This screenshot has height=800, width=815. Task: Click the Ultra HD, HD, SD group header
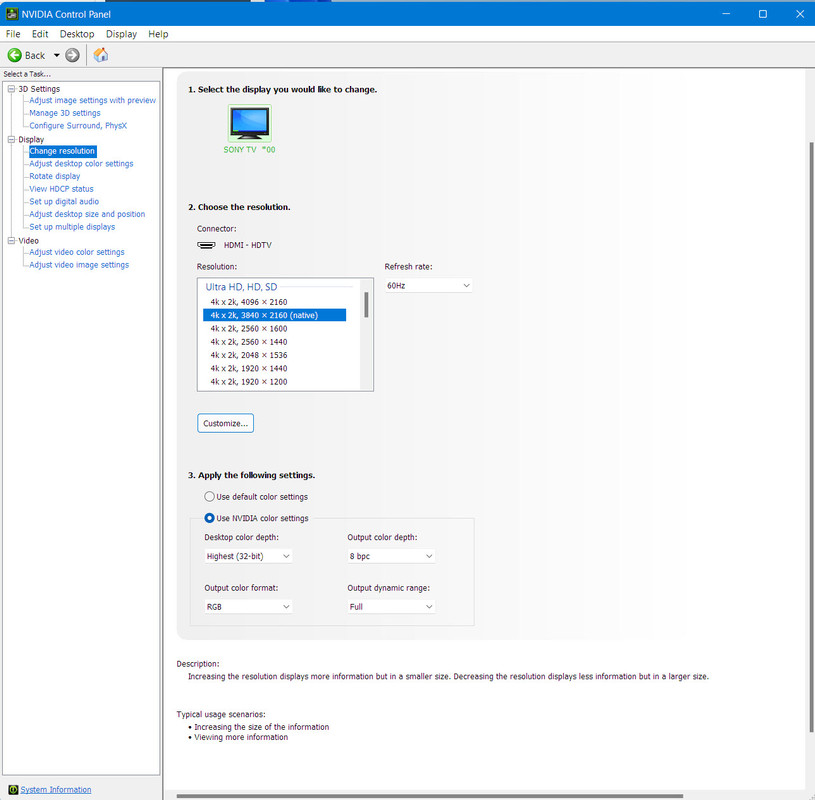[x=241, y=287]
